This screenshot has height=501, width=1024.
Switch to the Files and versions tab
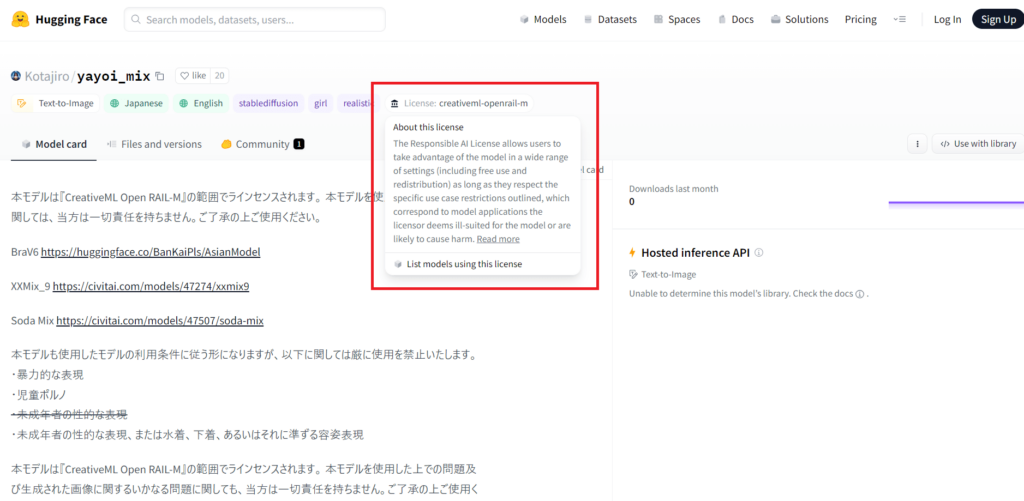click(154, 144)
